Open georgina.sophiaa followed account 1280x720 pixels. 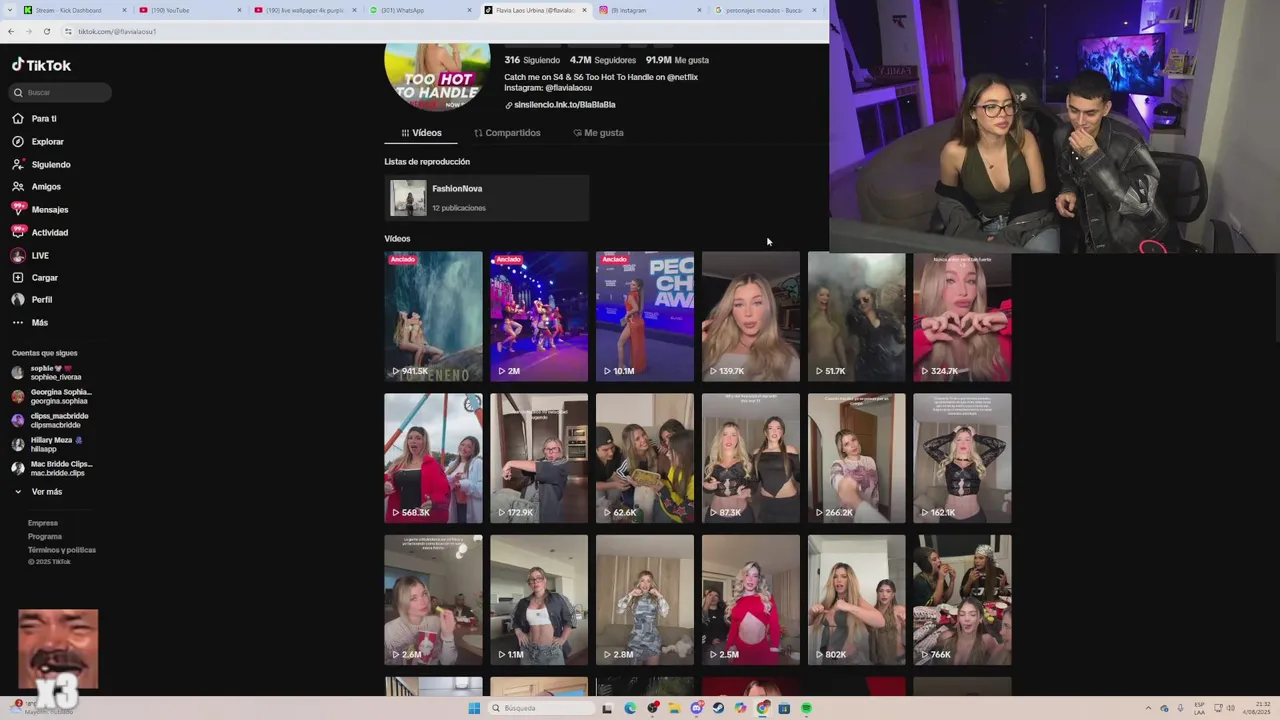click(52, 396)
